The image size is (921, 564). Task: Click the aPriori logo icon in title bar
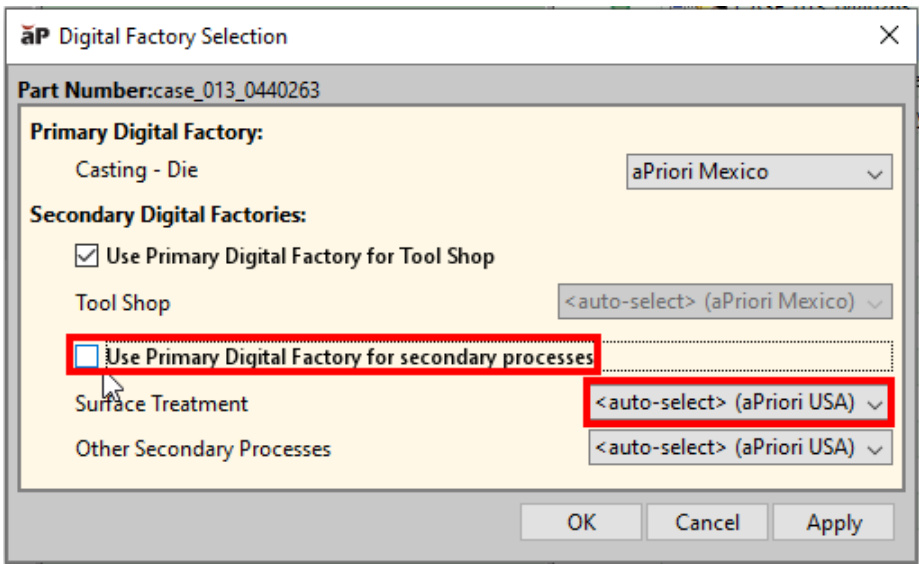(36, 37)
